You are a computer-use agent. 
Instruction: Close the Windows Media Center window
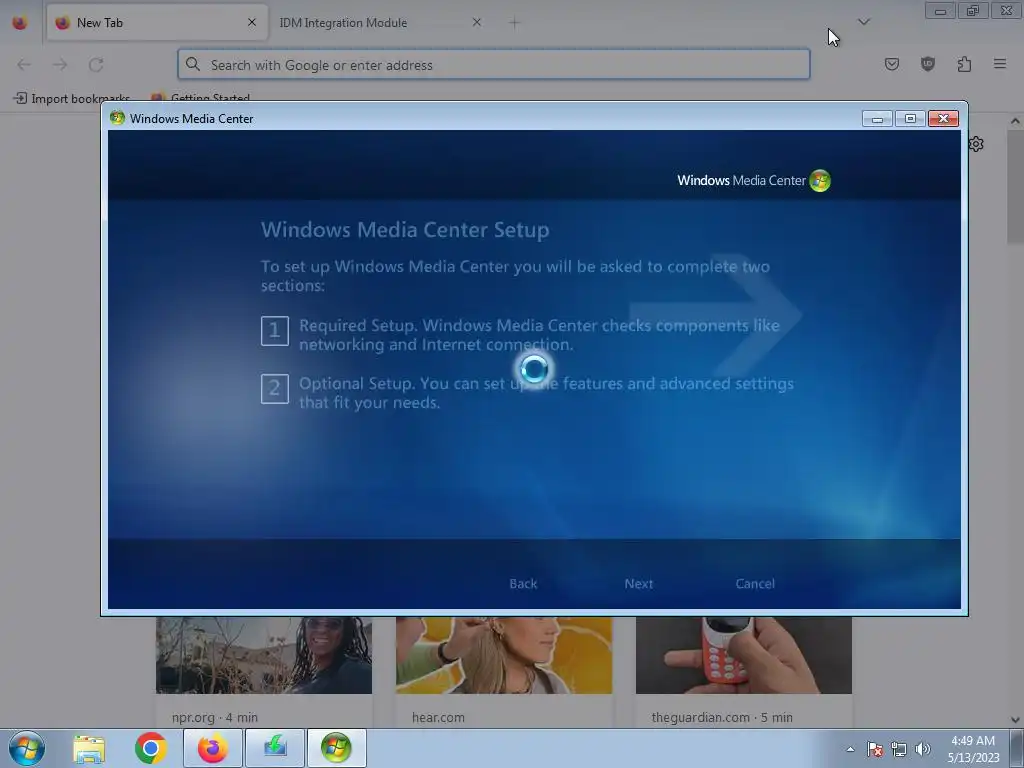click(943, 119)
